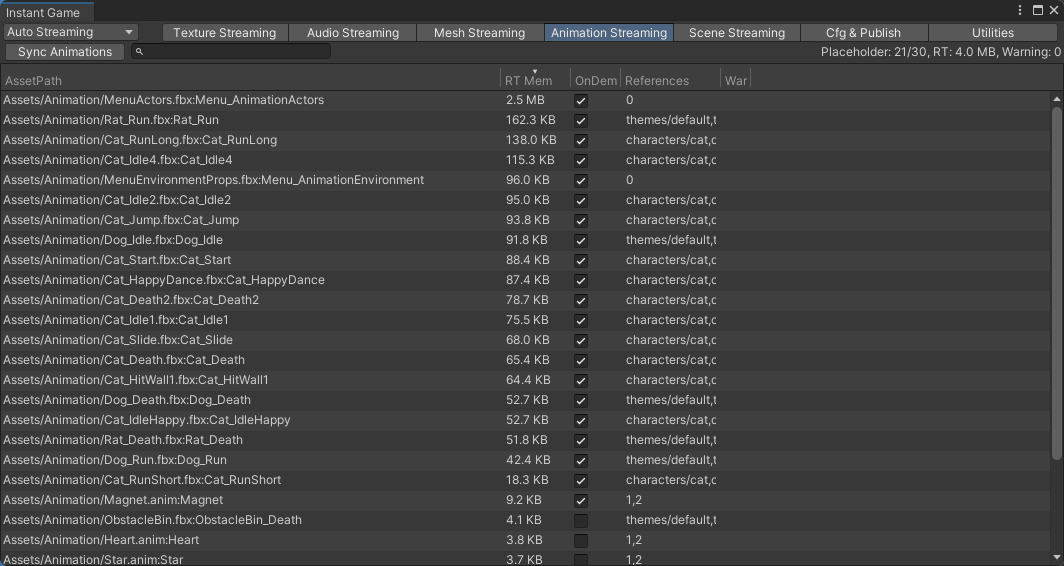Toggle OnDemand checkbox for Magnet animation
1064x566 pixels.
pos(581,500)
